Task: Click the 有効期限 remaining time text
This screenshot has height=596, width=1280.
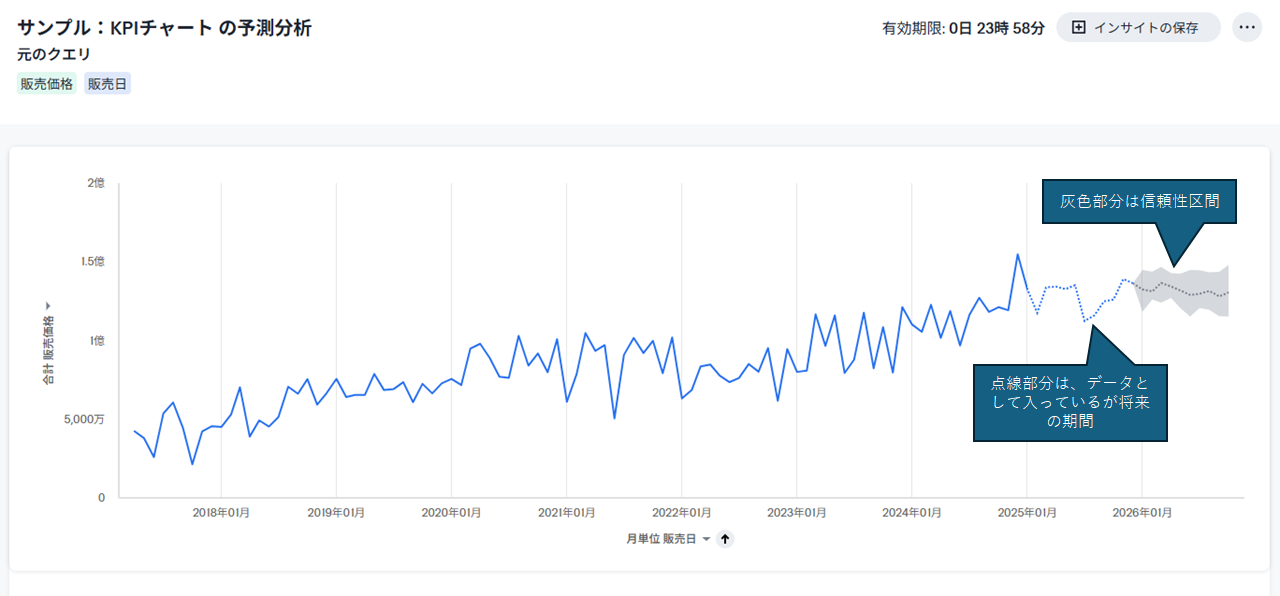Action: (962, 28)
